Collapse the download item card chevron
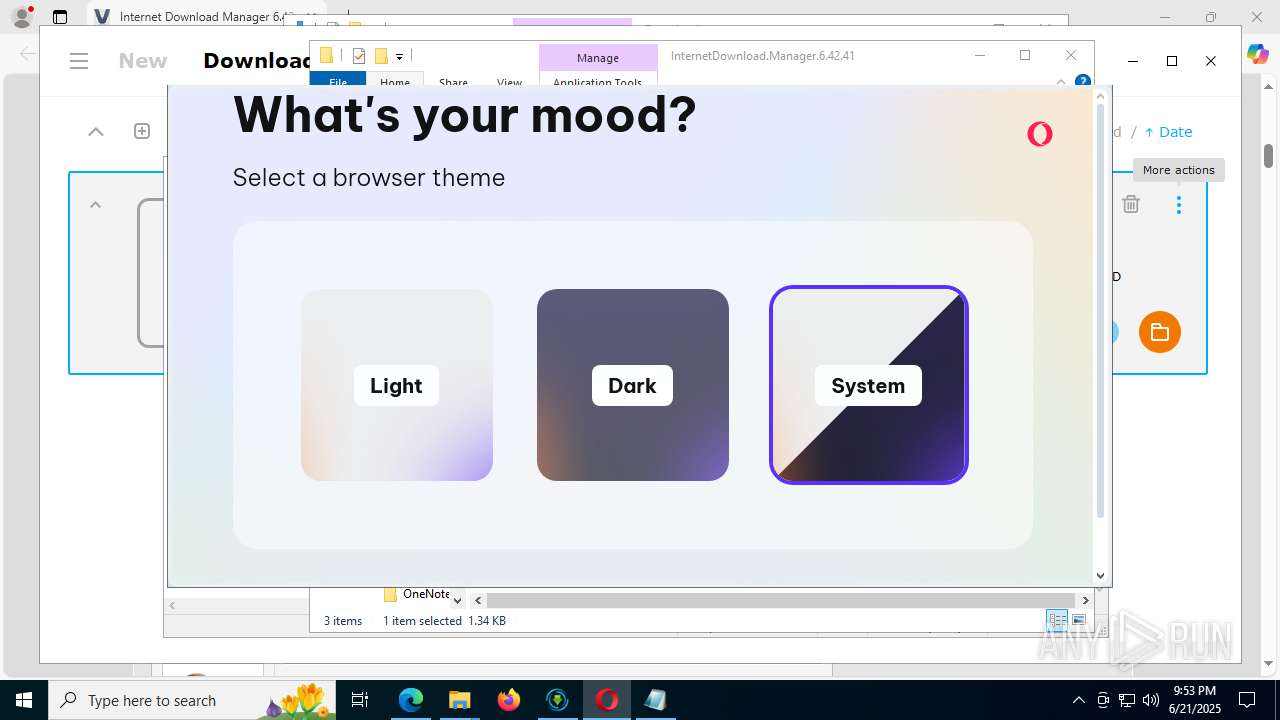Image resolution: width=1280 pixels, height=720 pixels. pos(96,205)
